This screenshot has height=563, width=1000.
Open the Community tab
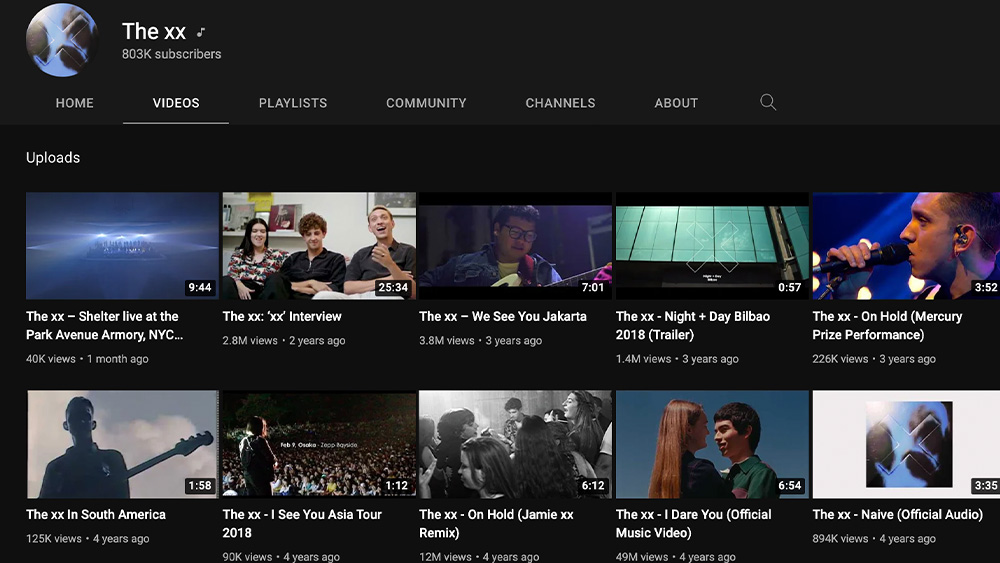point(426,103)
